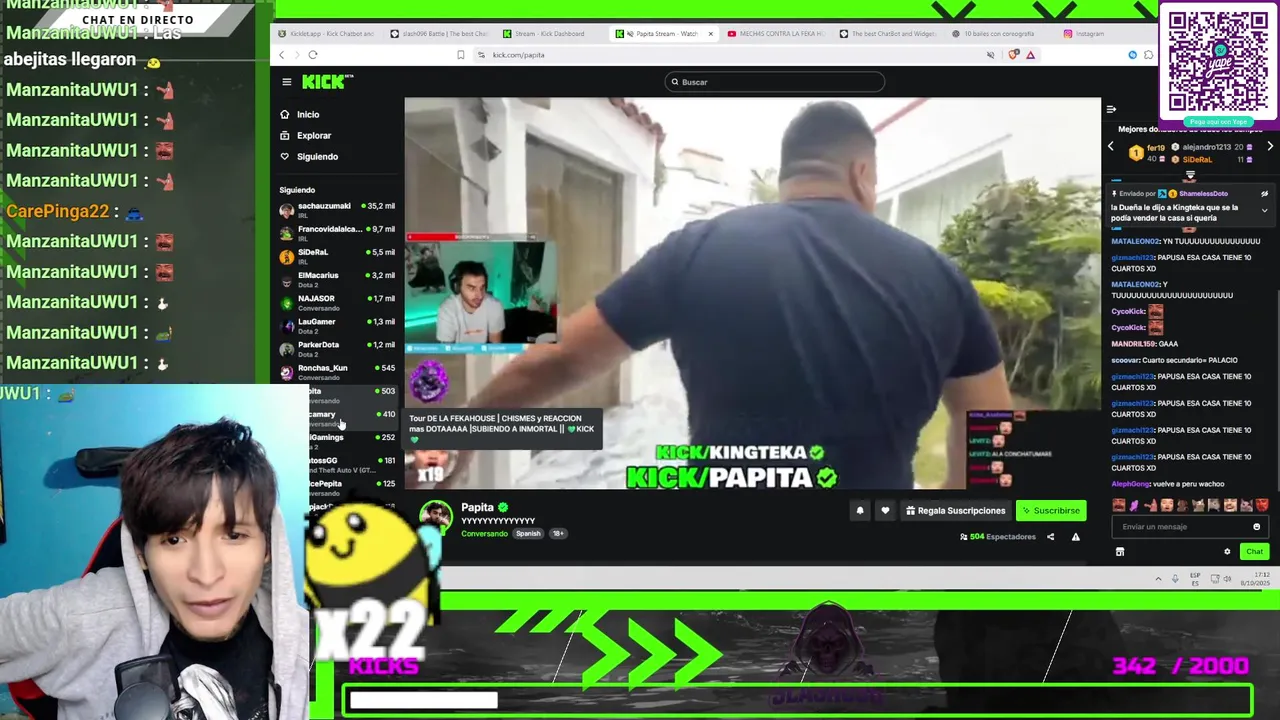Click the first quick emote in chat

(1118, 505)
